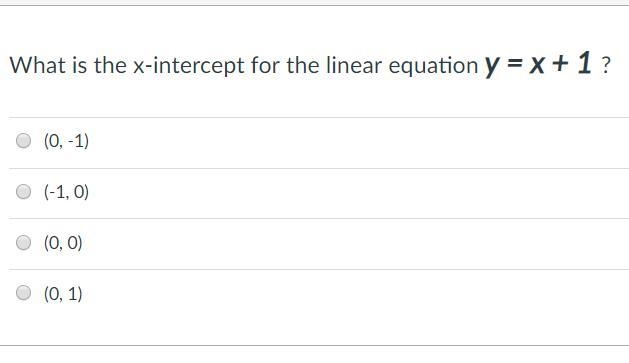Click the bold equation y = x + 1
This screenshot has height=363, width=629.
pyautogui.click(x=538, y=63)
